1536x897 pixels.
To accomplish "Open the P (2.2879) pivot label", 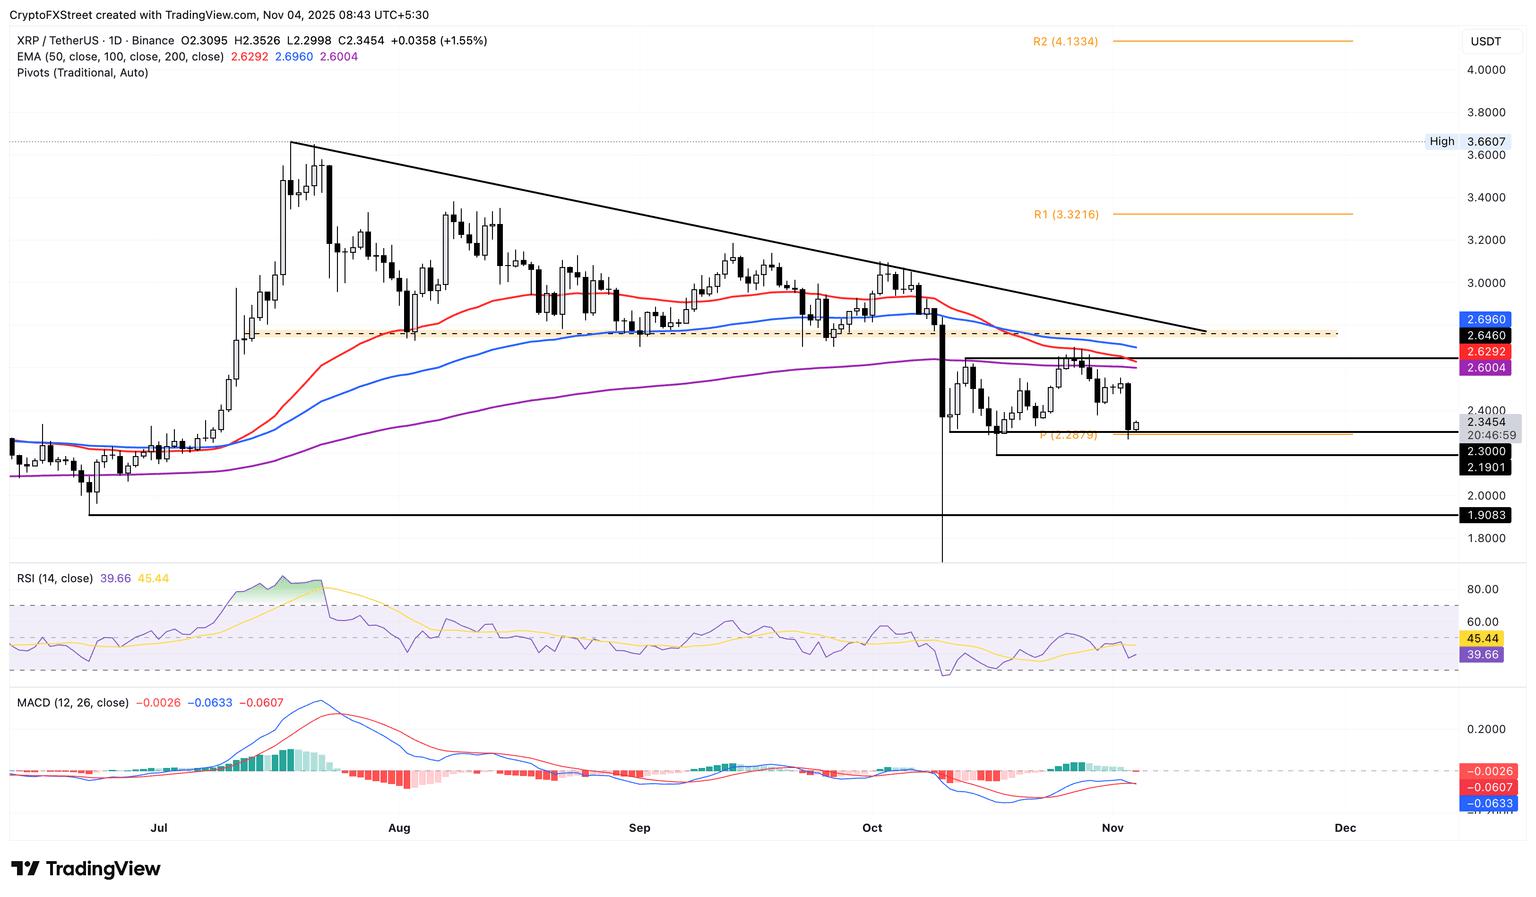I will tap(1068, 435).
